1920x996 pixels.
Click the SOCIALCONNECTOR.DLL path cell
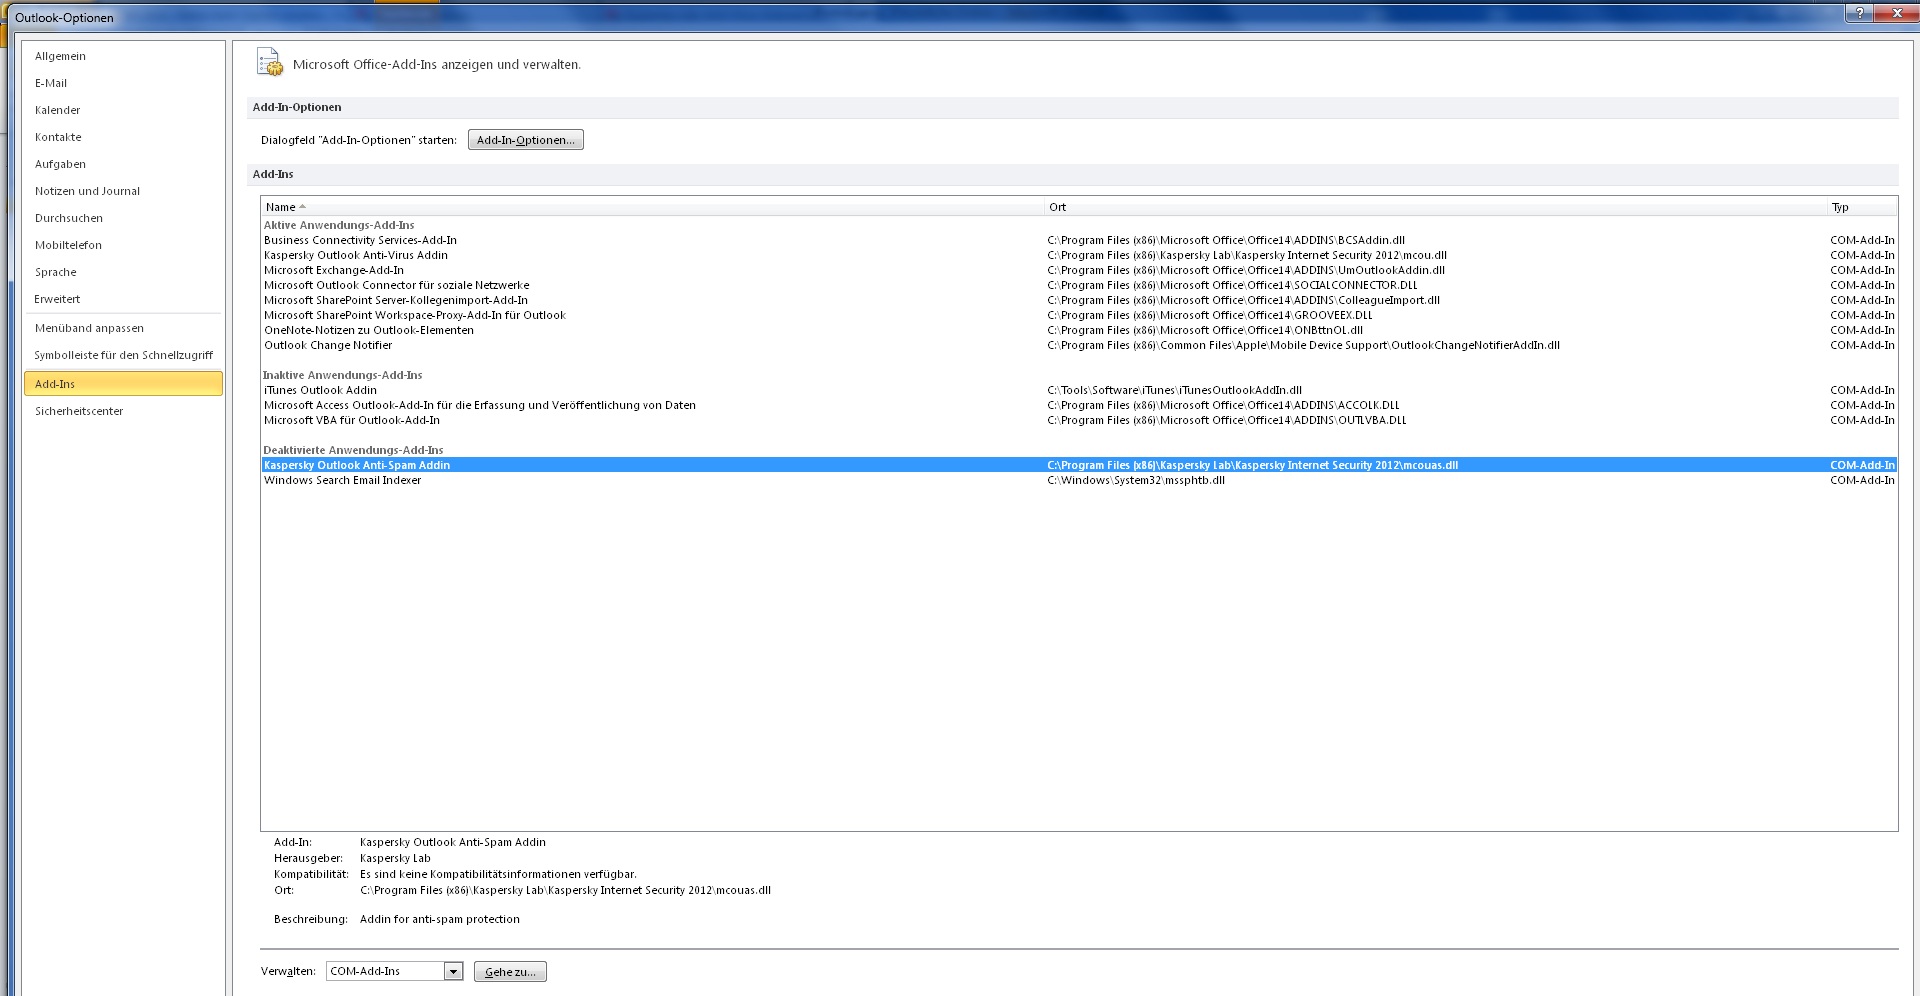[x=1232, y=285]
